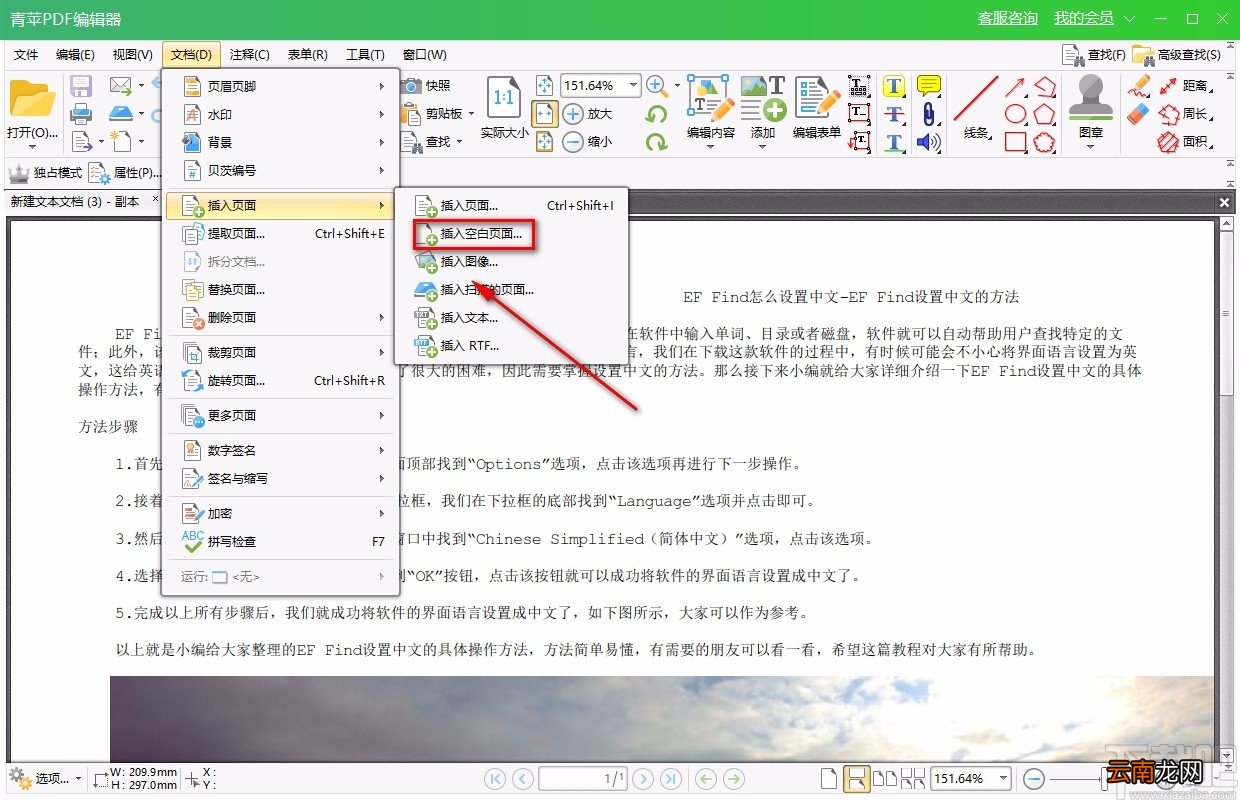The height and width of the screenshot is (800, 1240).
Task: Select the Strikeout text tool
Action: coord(894,114)
